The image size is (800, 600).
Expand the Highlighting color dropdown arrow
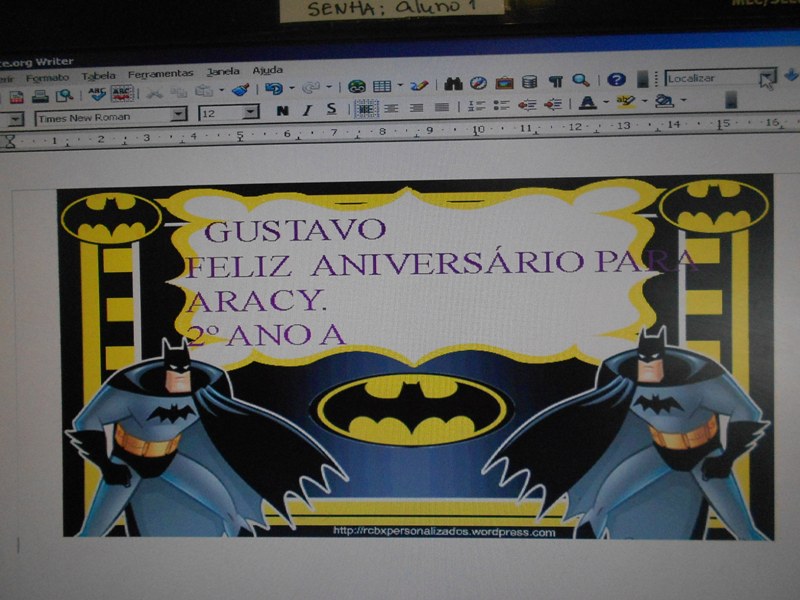point(644,101)
